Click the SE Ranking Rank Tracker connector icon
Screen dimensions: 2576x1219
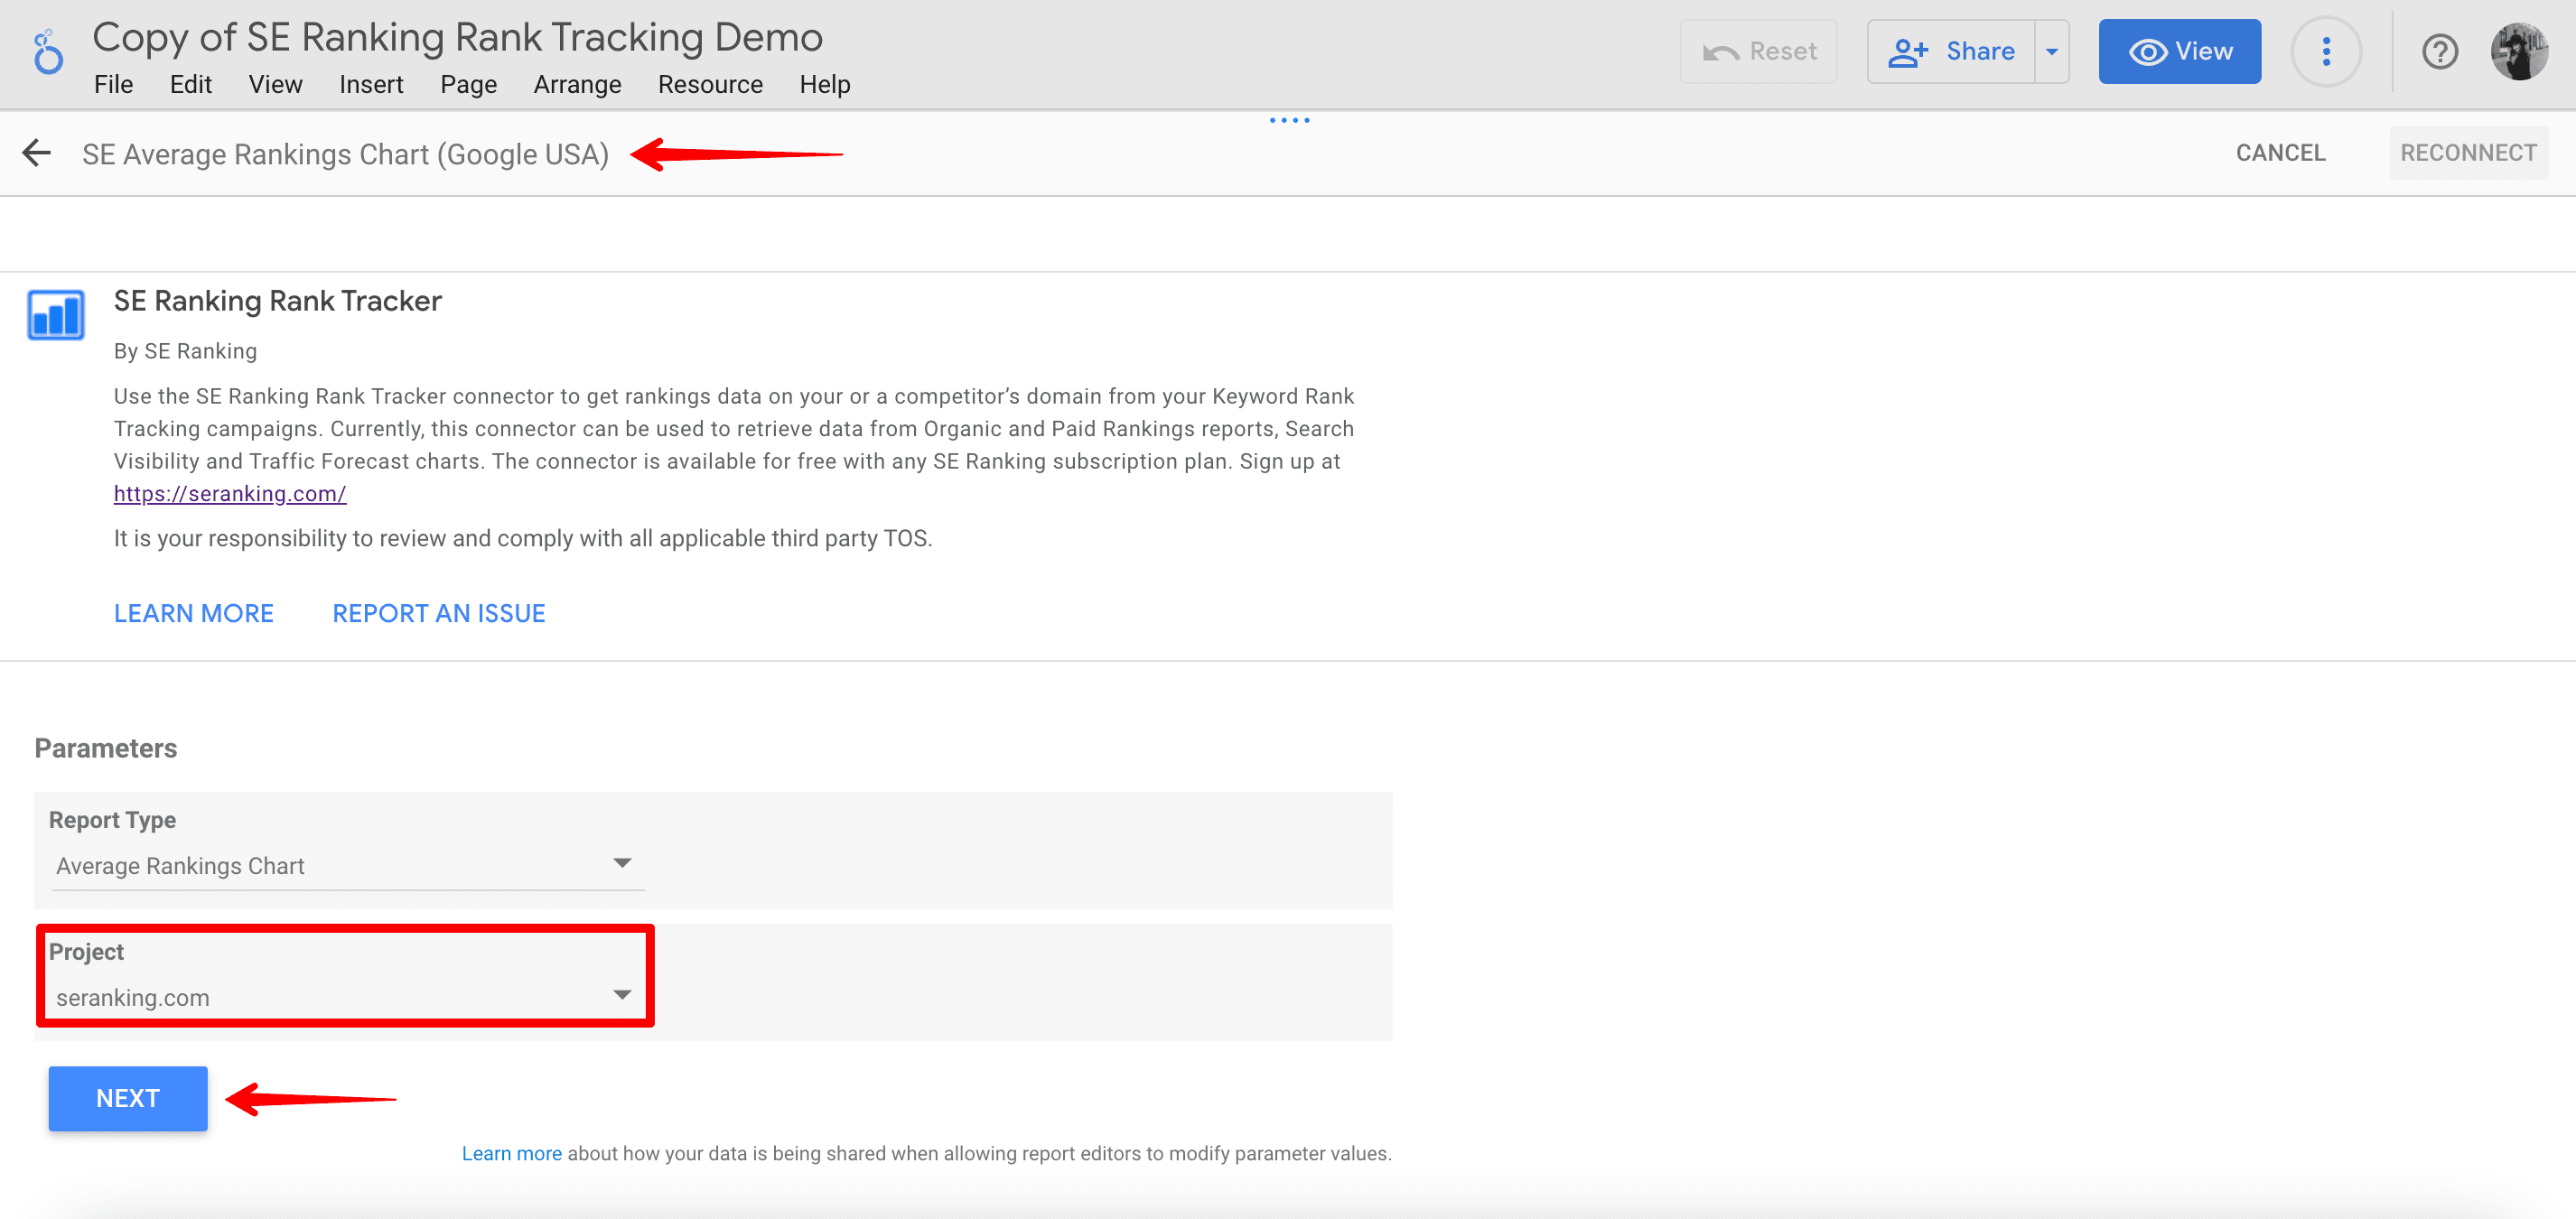56,315
